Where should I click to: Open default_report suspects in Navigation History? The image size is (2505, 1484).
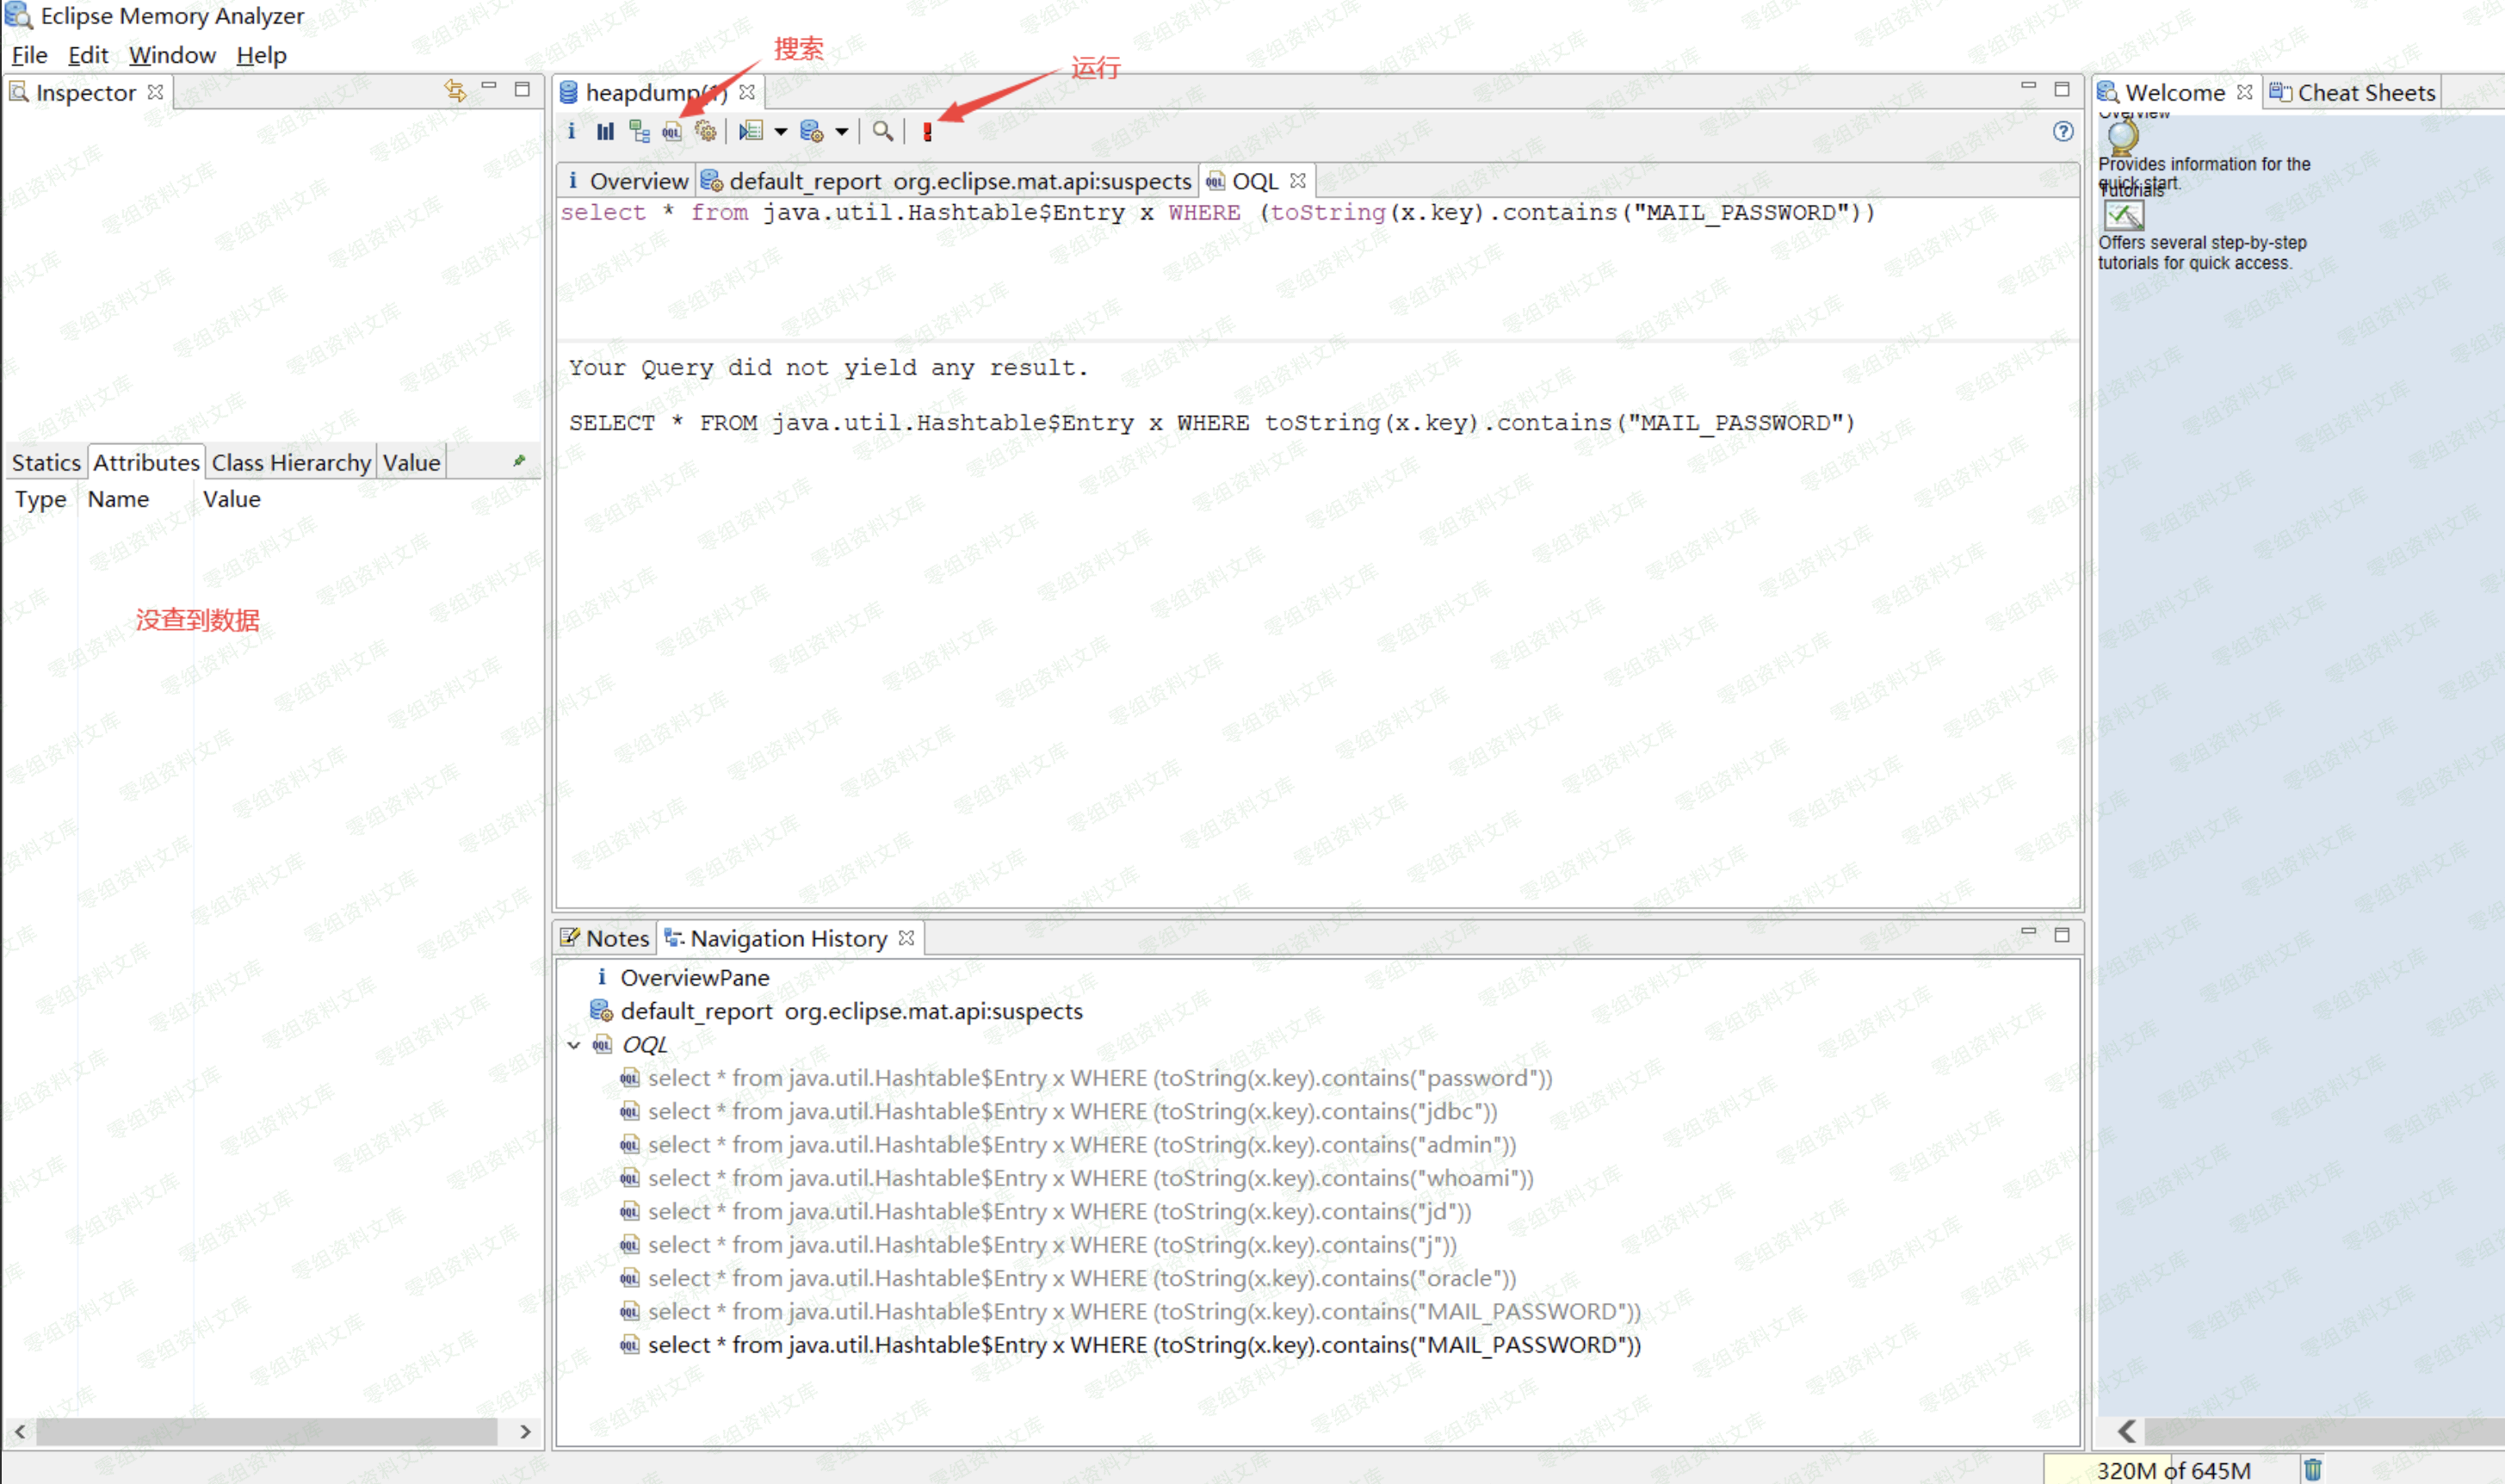click(851, 1011)
